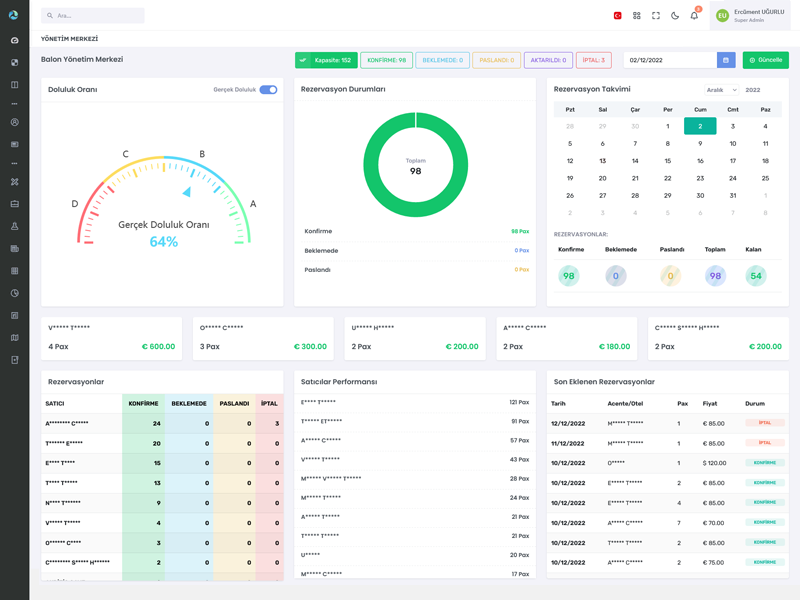Viewport: 800px width, 600px height.
Task: Open the notifications bell
Action: [694, 16]
